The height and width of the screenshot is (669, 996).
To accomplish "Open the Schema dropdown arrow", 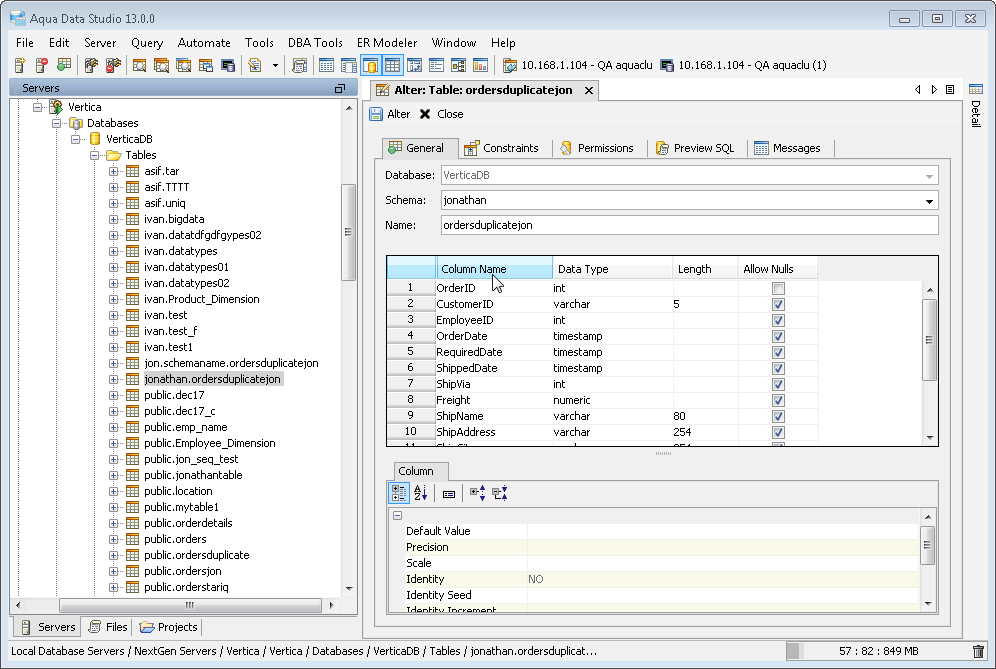I will (929, 201).
